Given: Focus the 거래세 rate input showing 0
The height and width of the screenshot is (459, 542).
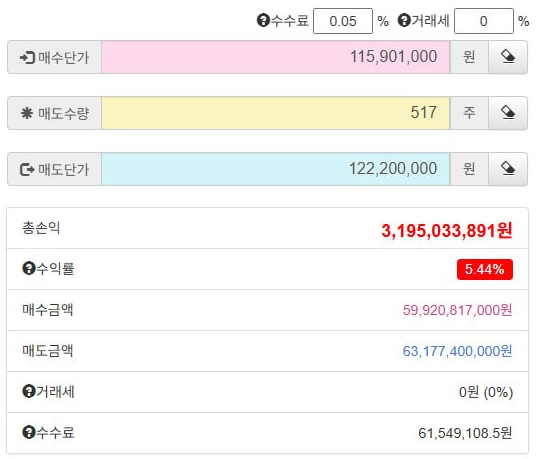Looking at the screenshot, I should (x=484, y=21).
